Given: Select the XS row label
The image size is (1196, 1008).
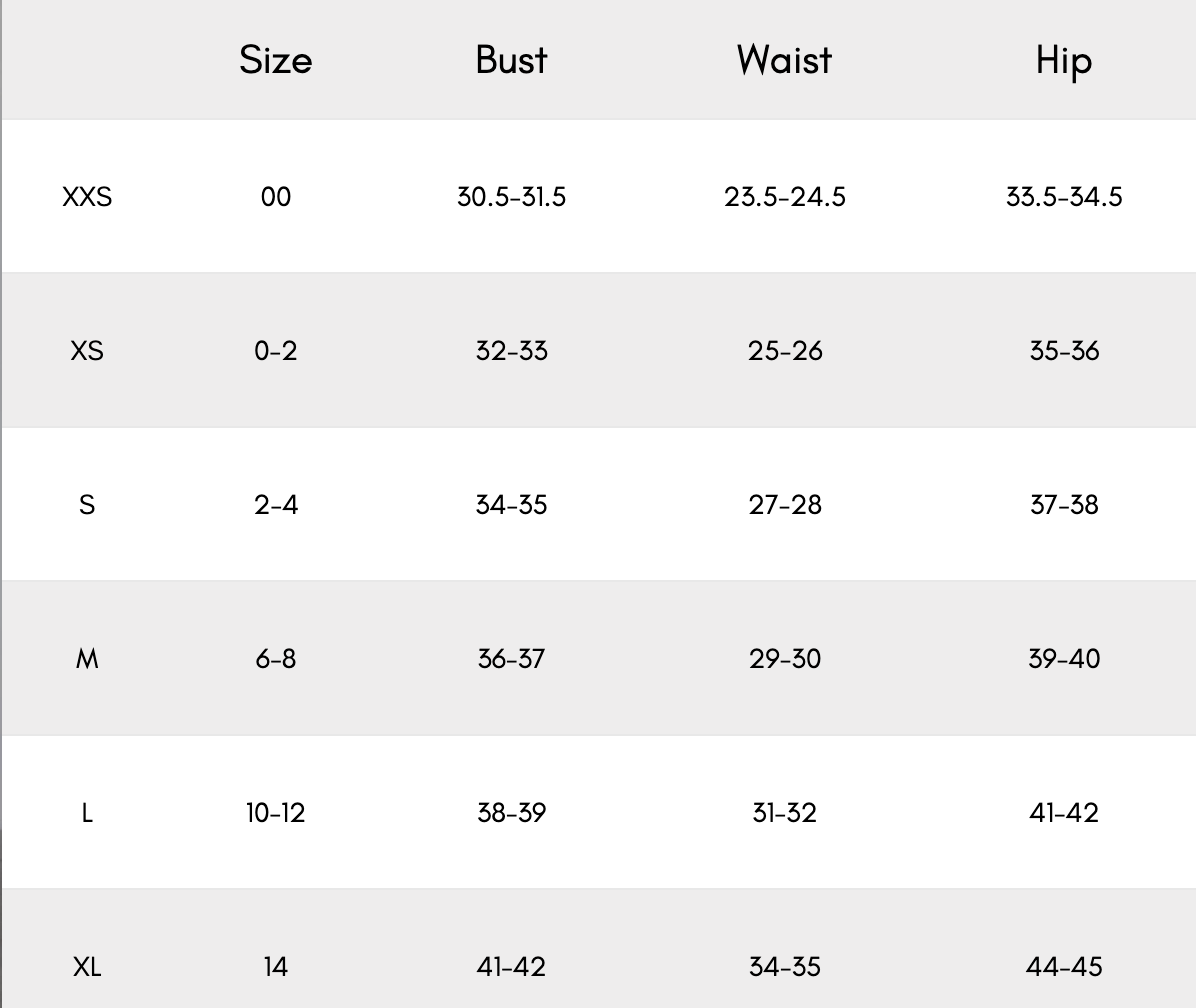Looking at the screenshot, I should click(x=87, y=351).
